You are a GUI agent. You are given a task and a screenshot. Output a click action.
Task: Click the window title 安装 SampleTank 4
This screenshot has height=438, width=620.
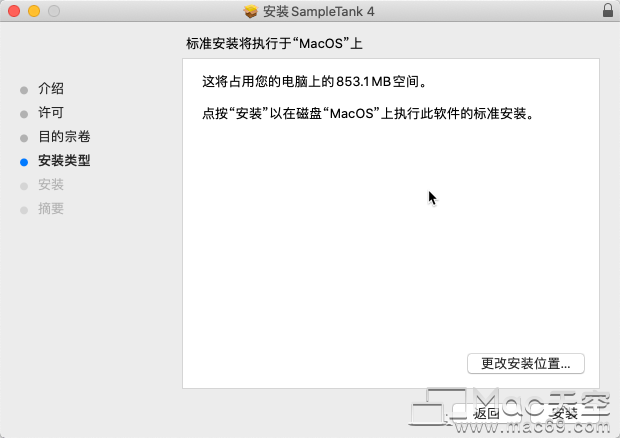point(319,11)
